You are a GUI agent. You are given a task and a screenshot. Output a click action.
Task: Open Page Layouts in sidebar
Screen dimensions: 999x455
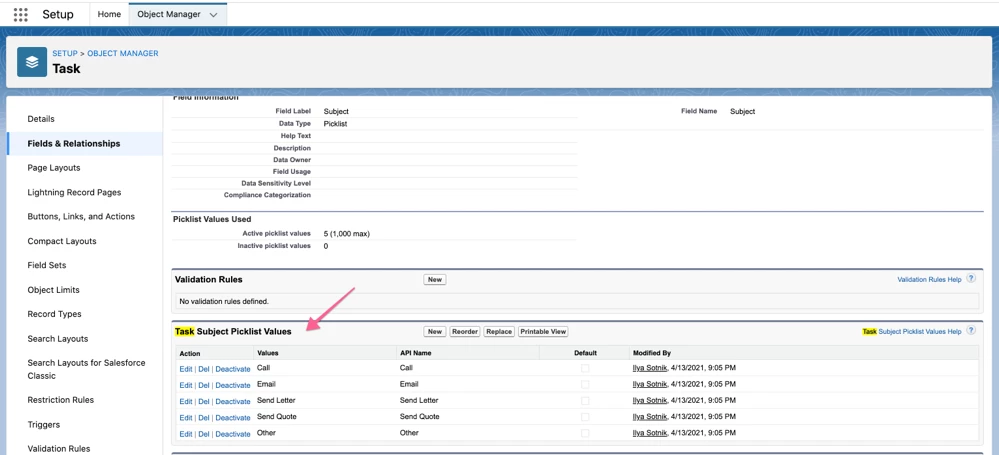(54, 168)
